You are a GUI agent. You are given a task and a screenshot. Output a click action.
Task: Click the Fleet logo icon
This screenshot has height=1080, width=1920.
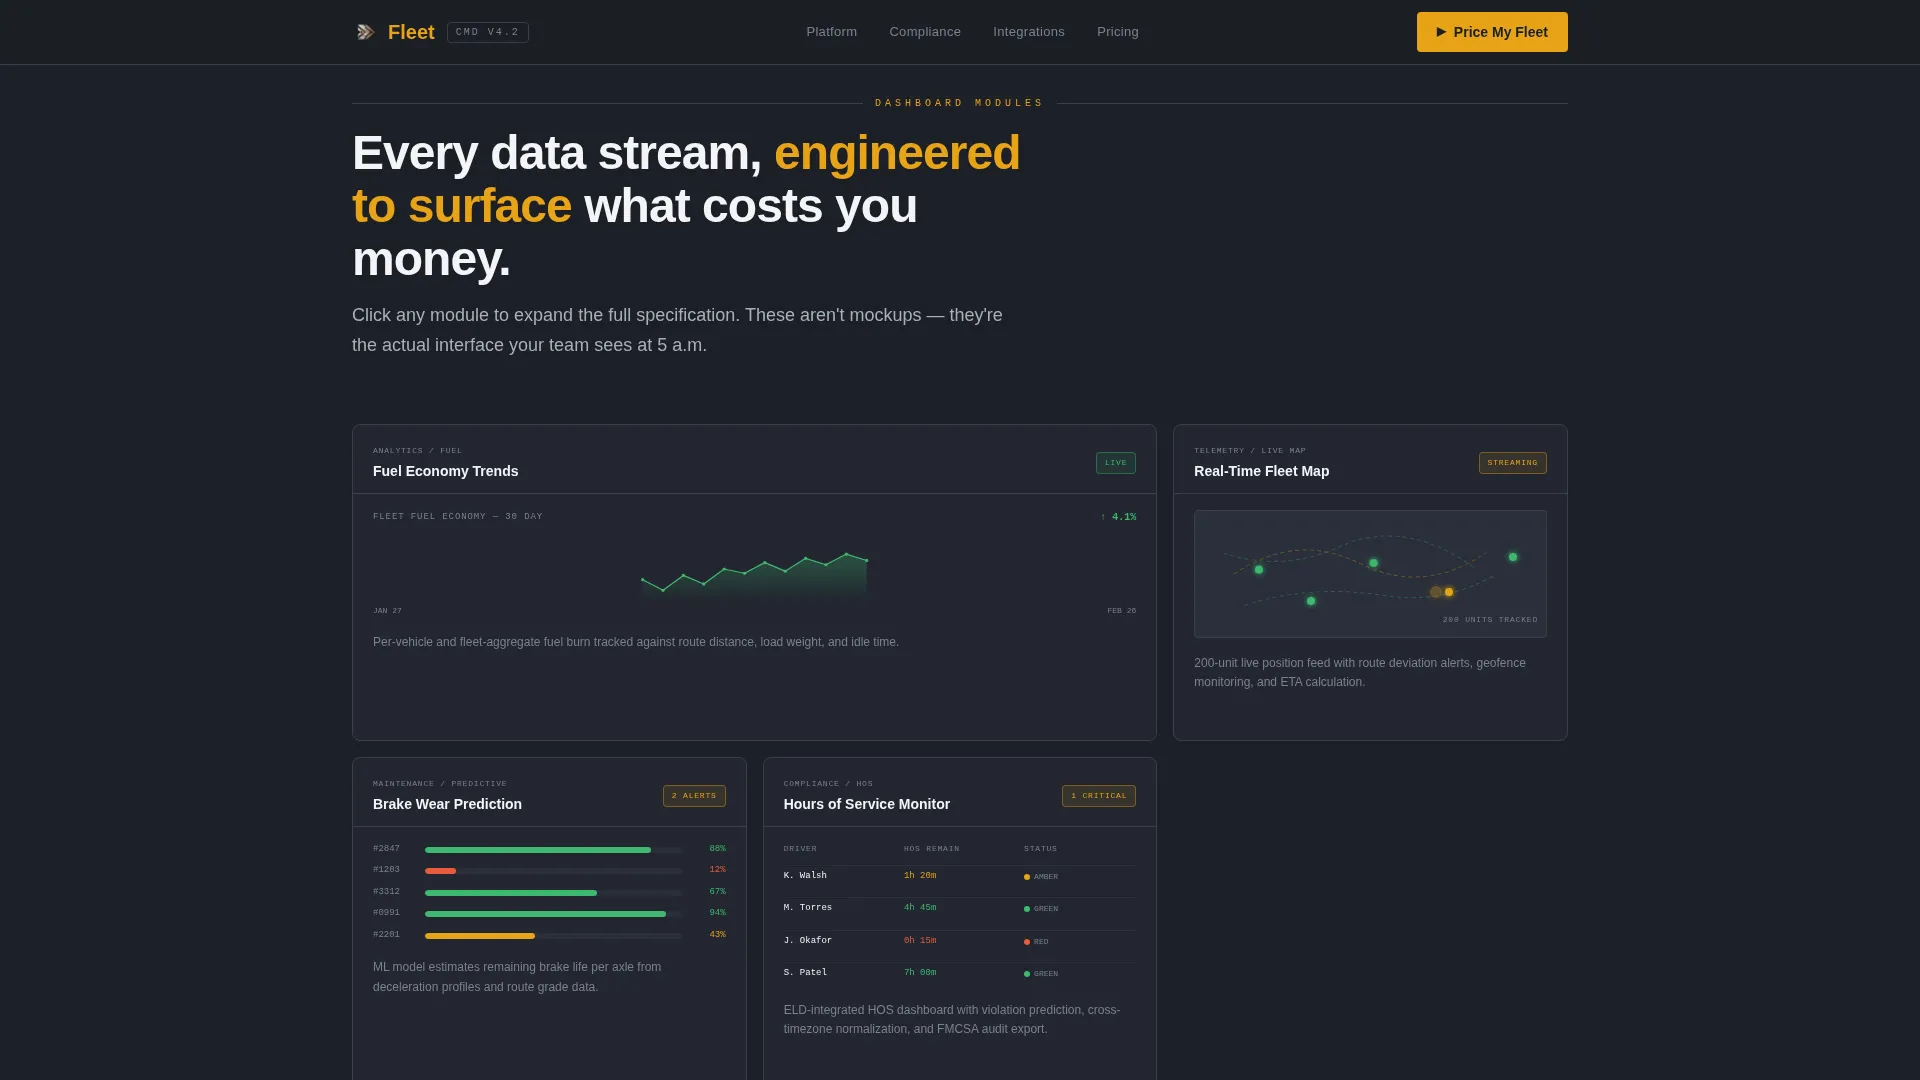coord(366,32)
